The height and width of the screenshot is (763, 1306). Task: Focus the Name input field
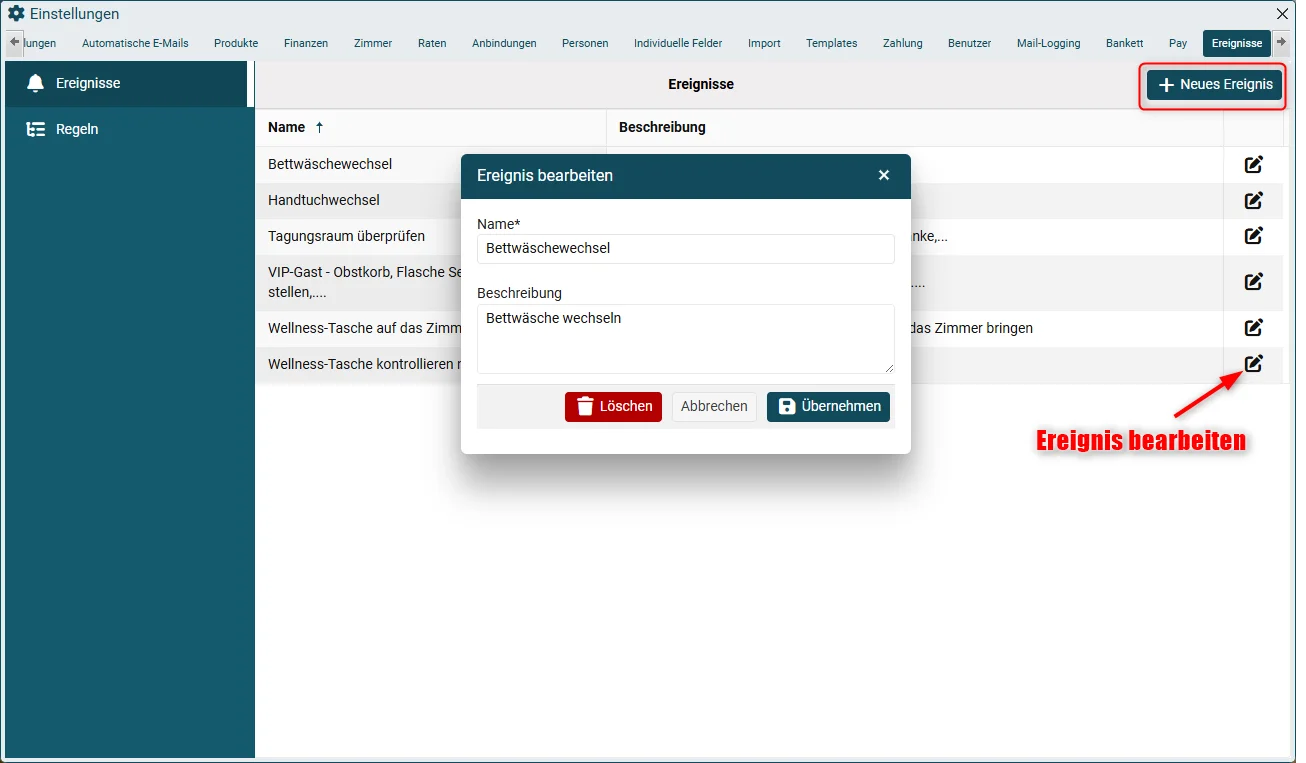(x=685, y=248)
